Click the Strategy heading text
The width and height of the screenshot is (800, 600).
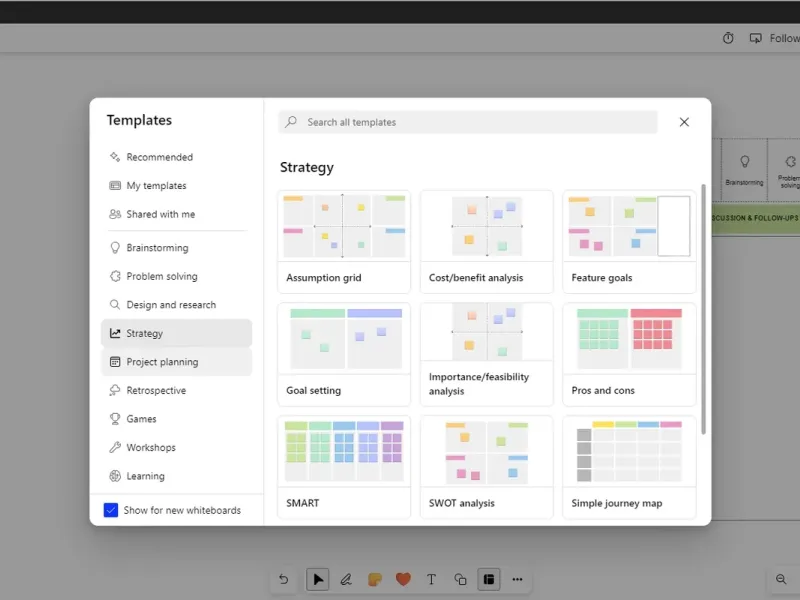click(x=307, y=167)
